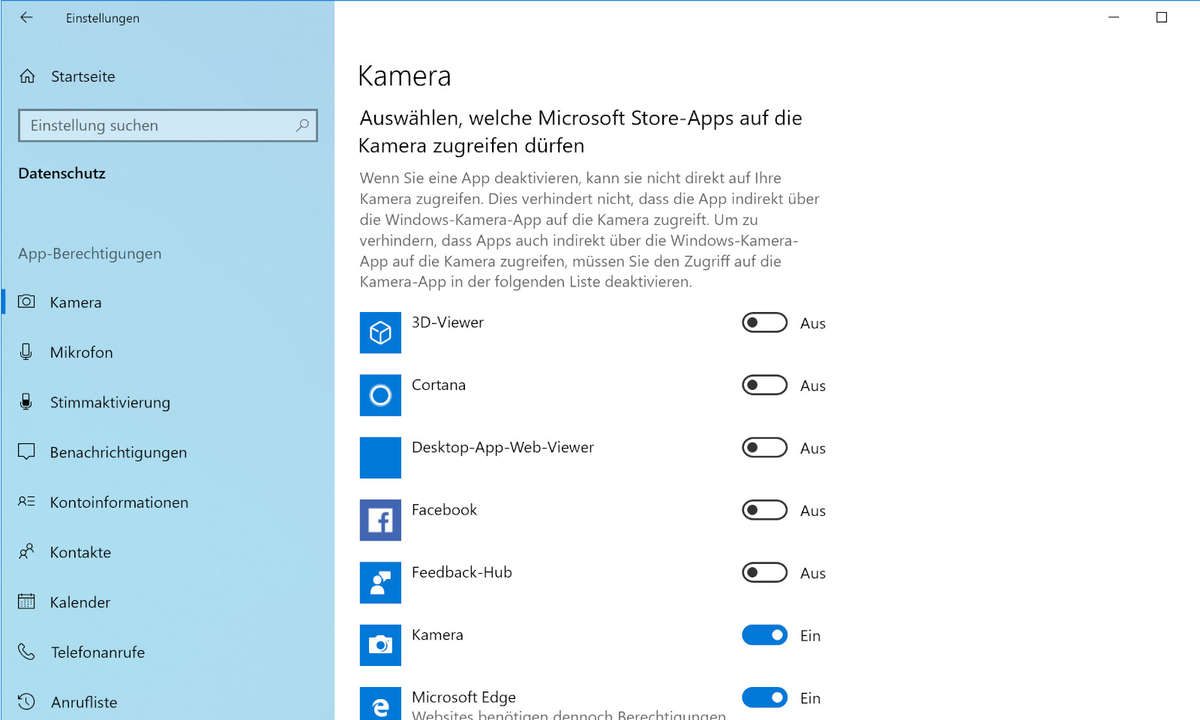Screen dimensions: 1200x720
Task: Click the Anrufliste history icon
Action: [27, 702]
